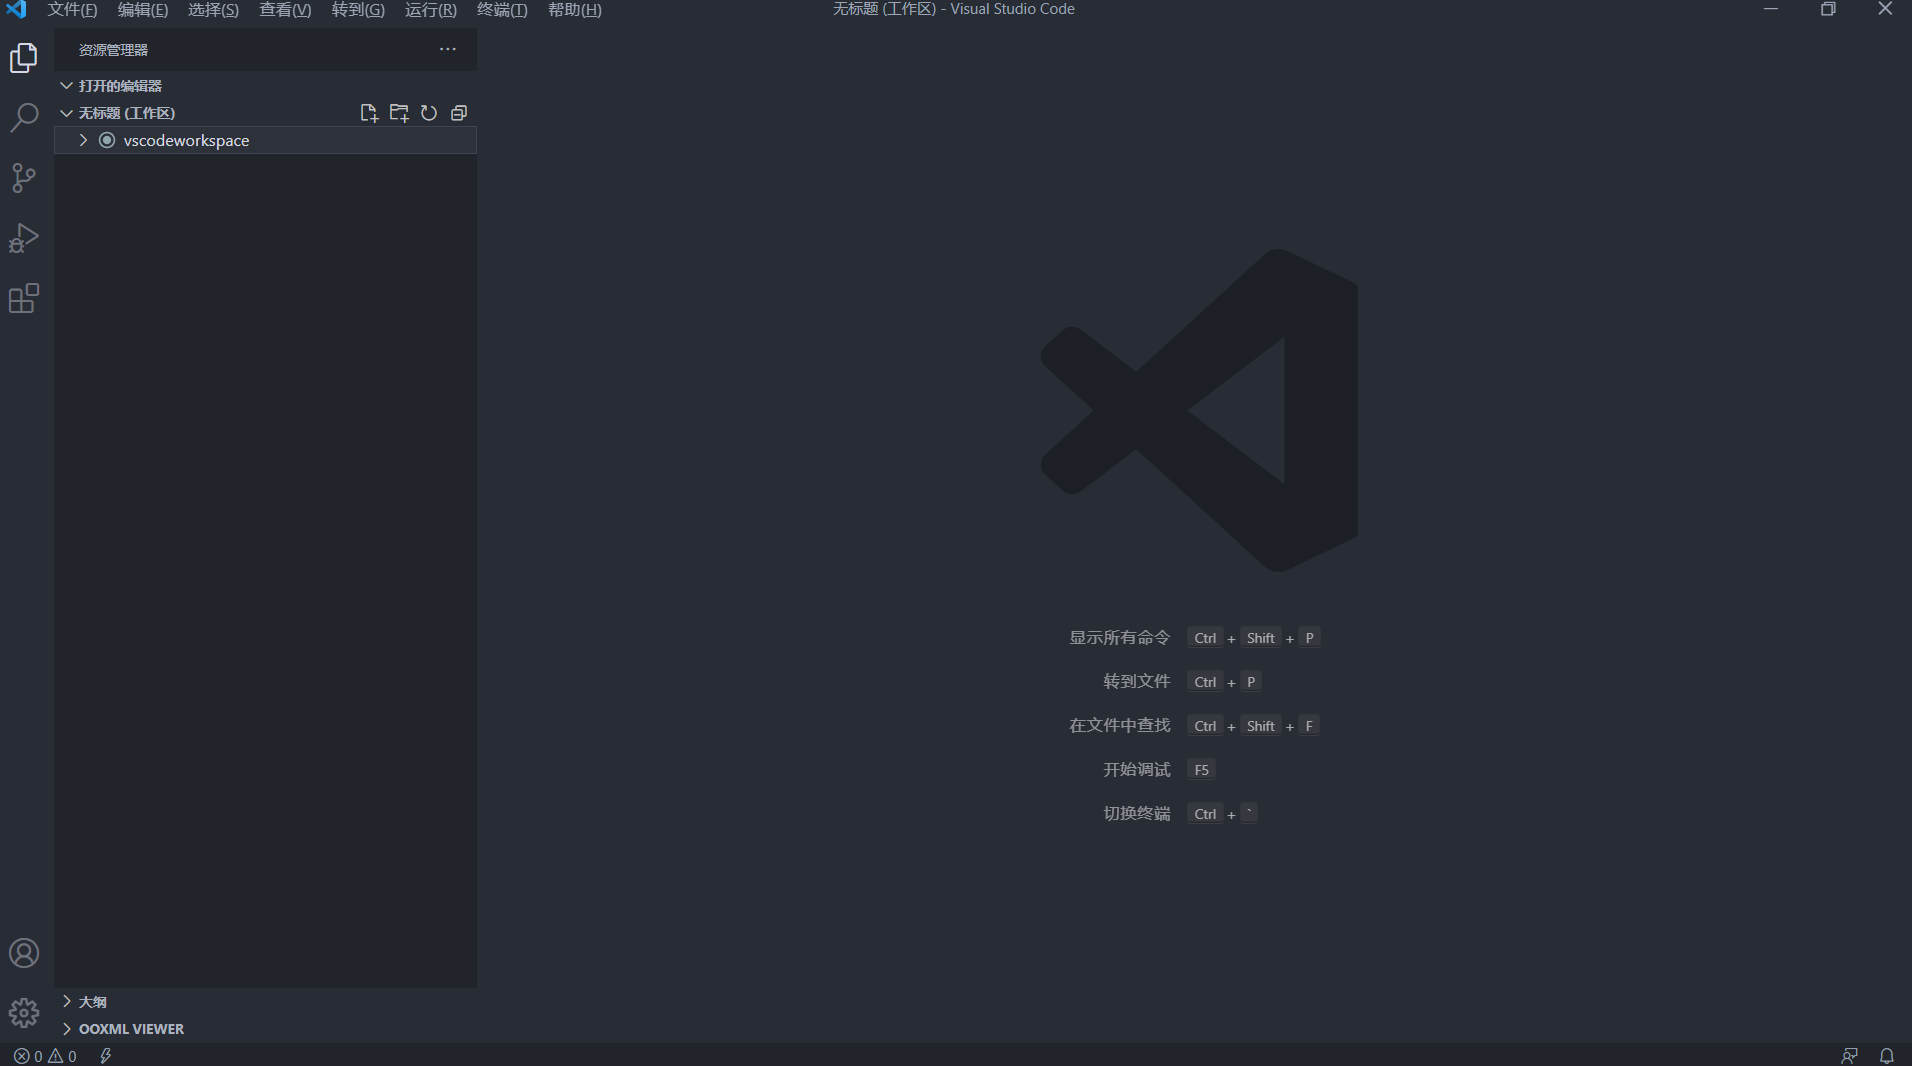Click the feedback icon in status bar

(1850, 1056)
